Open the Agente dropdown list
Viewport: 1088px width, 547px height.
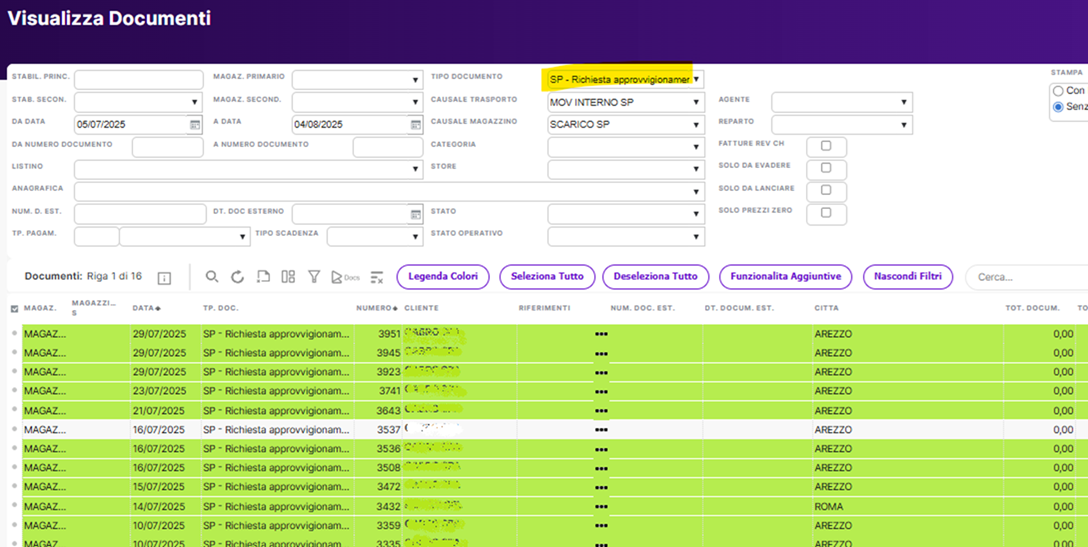click(x=841, y=102)
